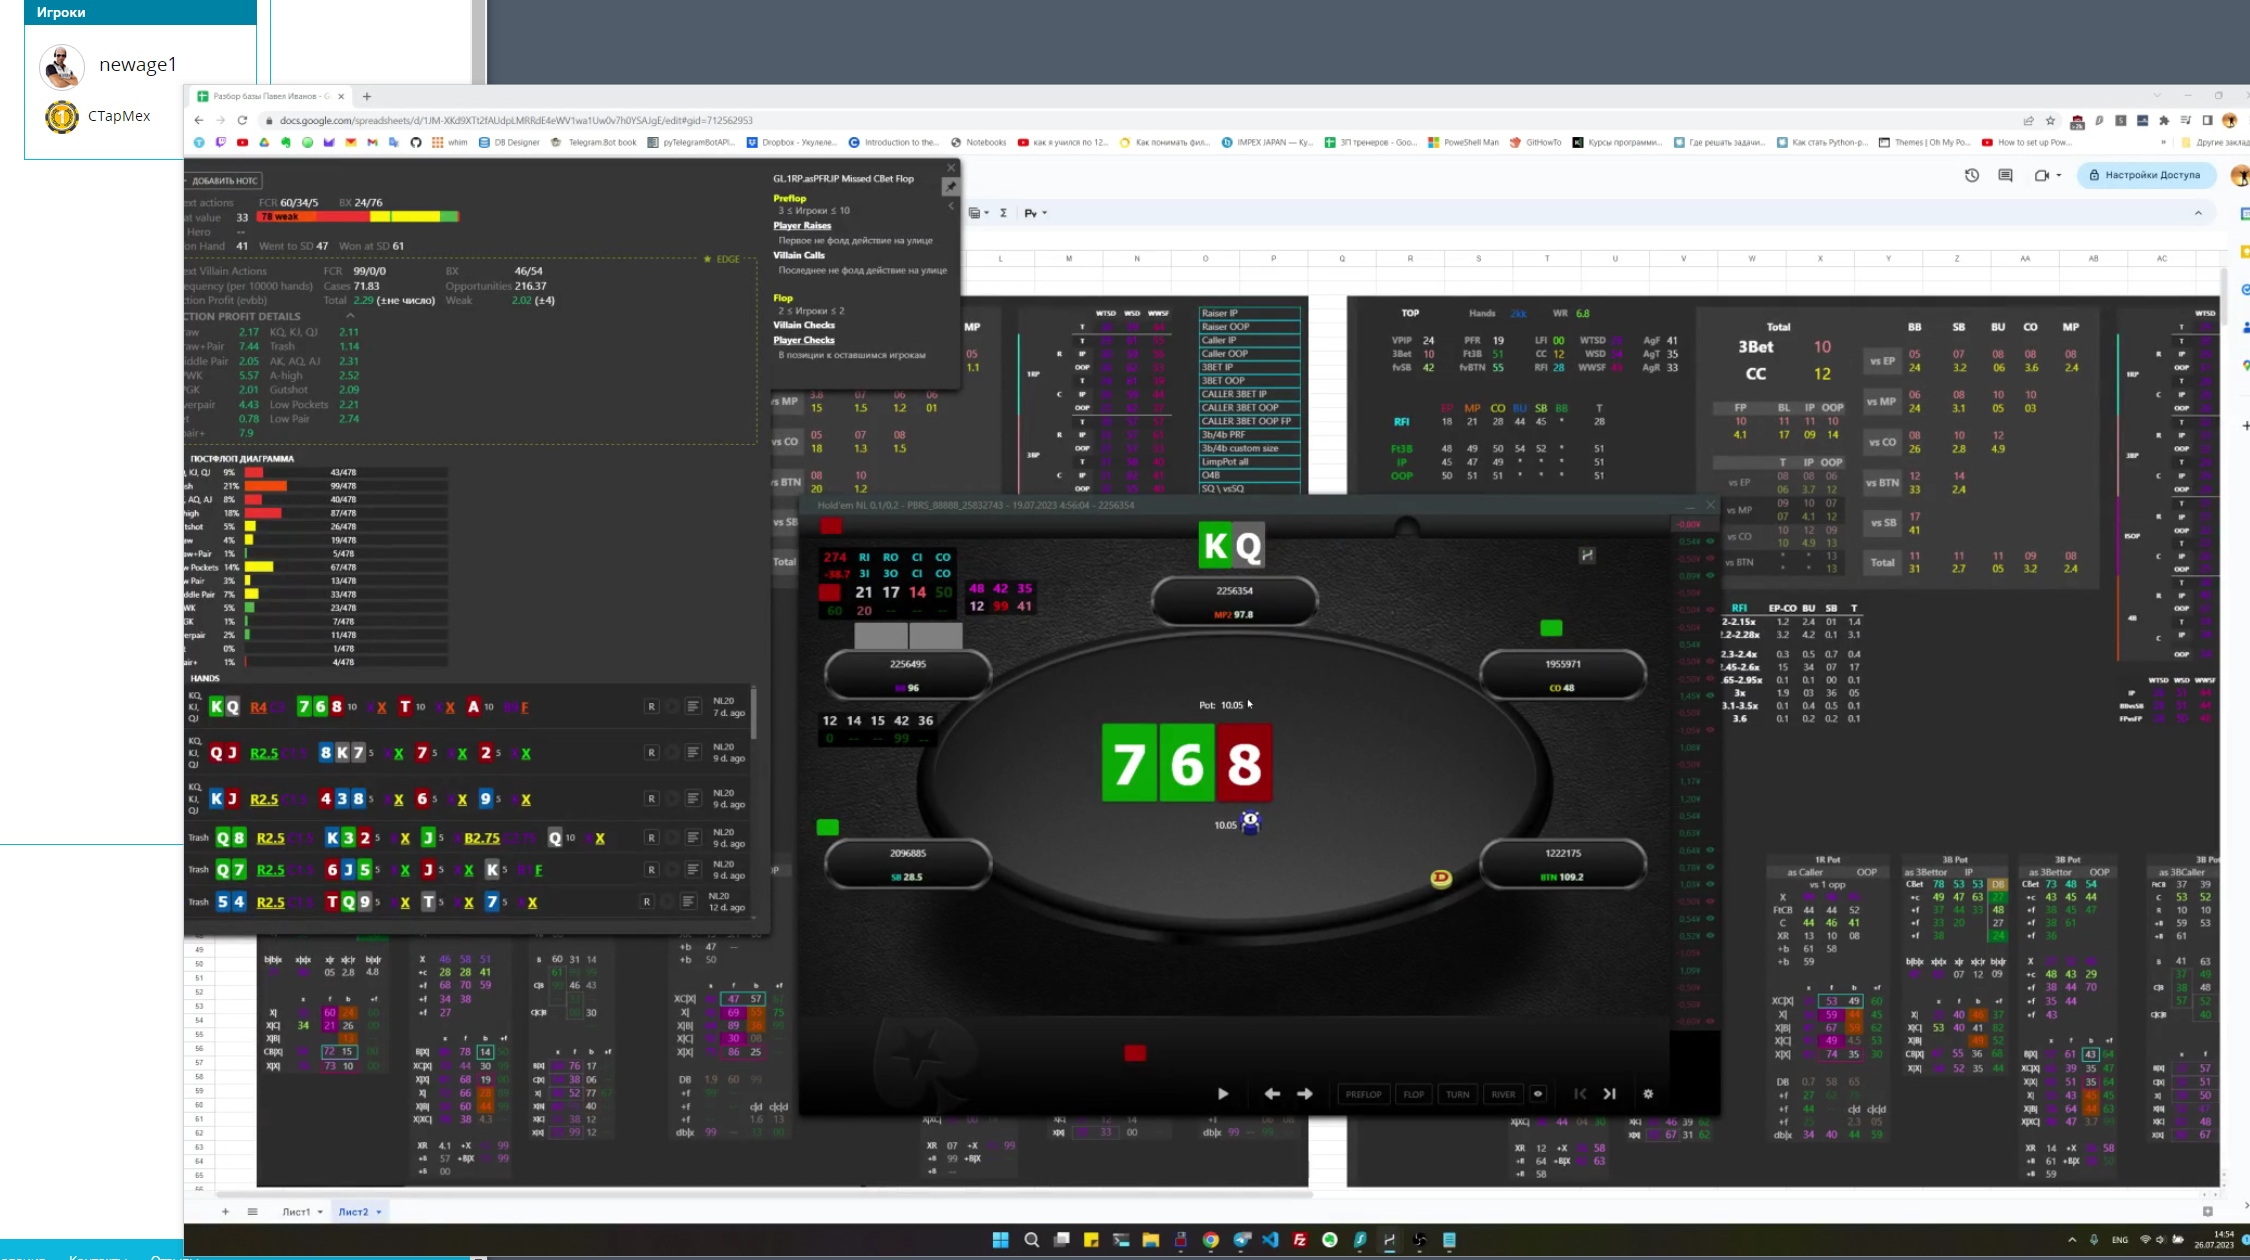The height and width of the screenshot is (1260, 2250).
Task: Open notes icon on Q7 hand row
Action: click(x=693, y=870)
